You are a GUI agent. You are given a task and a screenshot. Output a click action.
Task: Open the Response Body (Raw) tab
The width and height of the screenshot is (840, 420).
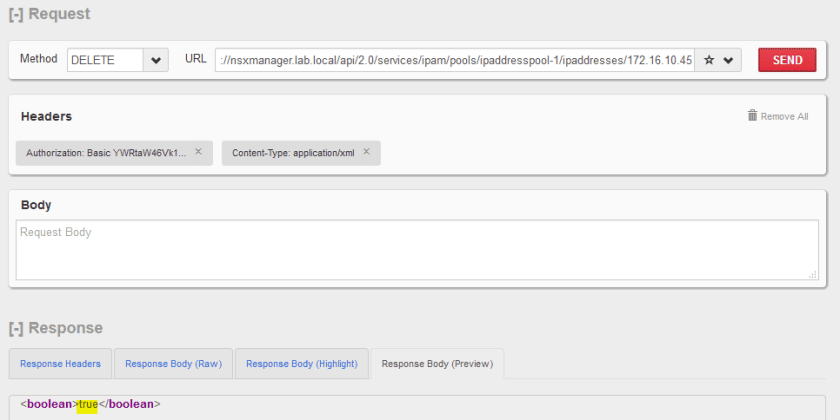[x=173, y=364]
